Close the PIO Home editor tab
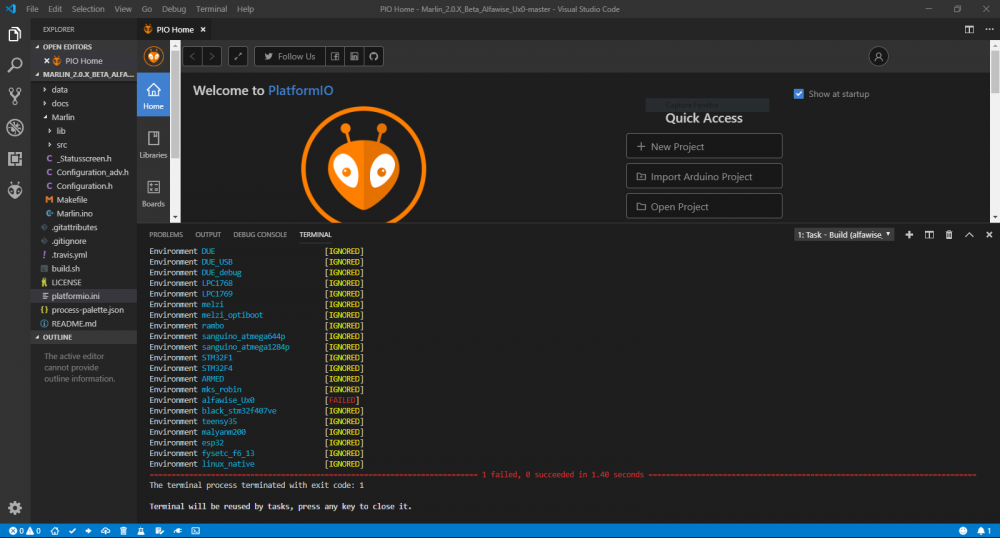This screenshot has height=538, width=1000. click(x=203, y=29)
